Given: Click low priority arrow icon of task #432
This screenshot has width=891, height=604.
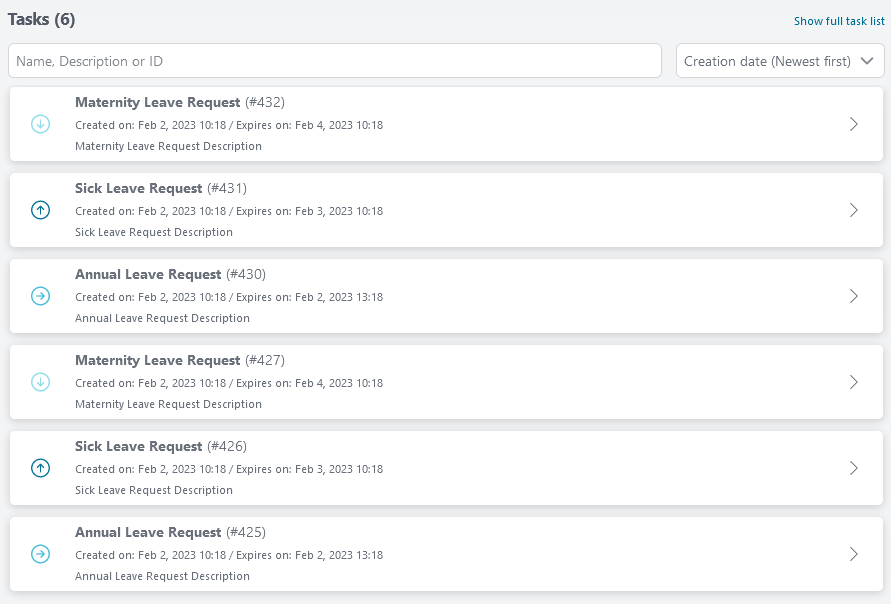Looking at the screenshot, I should (x=40, y=124).
